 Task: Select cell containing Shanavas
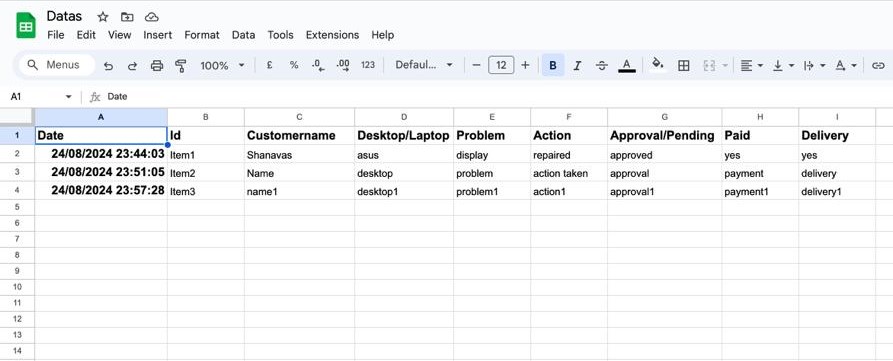[x=300, y=154]
